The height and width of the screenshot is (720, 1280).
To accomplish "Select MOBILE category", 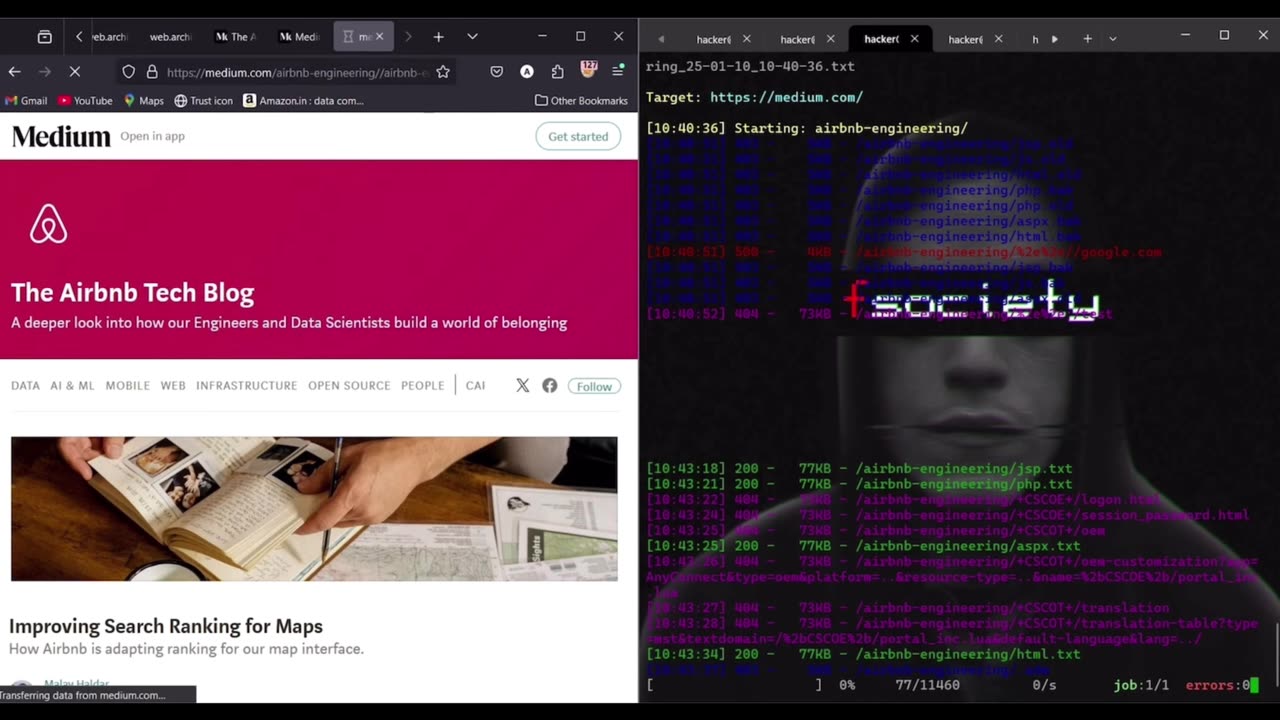I will pyautogui.click(x=128, y=386).
